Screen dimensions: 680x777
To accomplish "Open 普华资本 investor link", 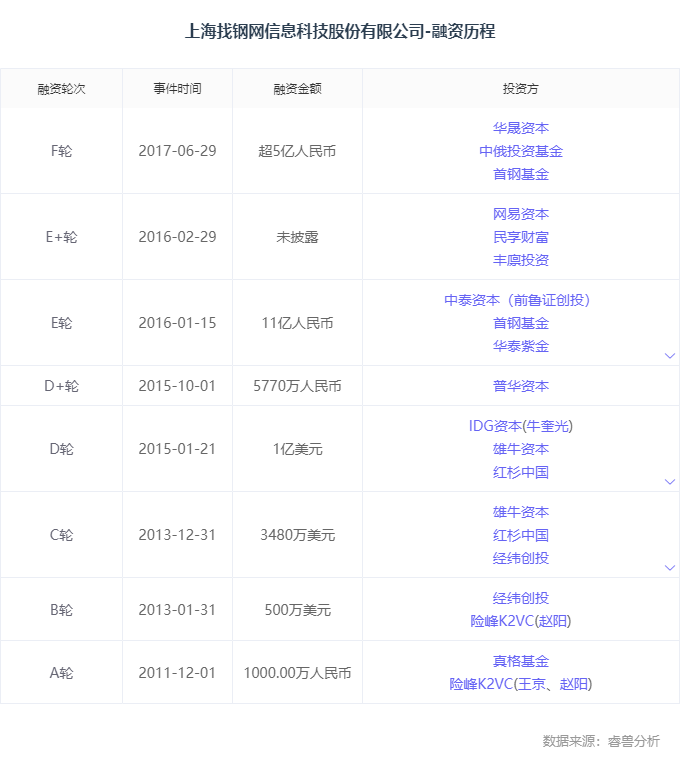I will 520,386.
